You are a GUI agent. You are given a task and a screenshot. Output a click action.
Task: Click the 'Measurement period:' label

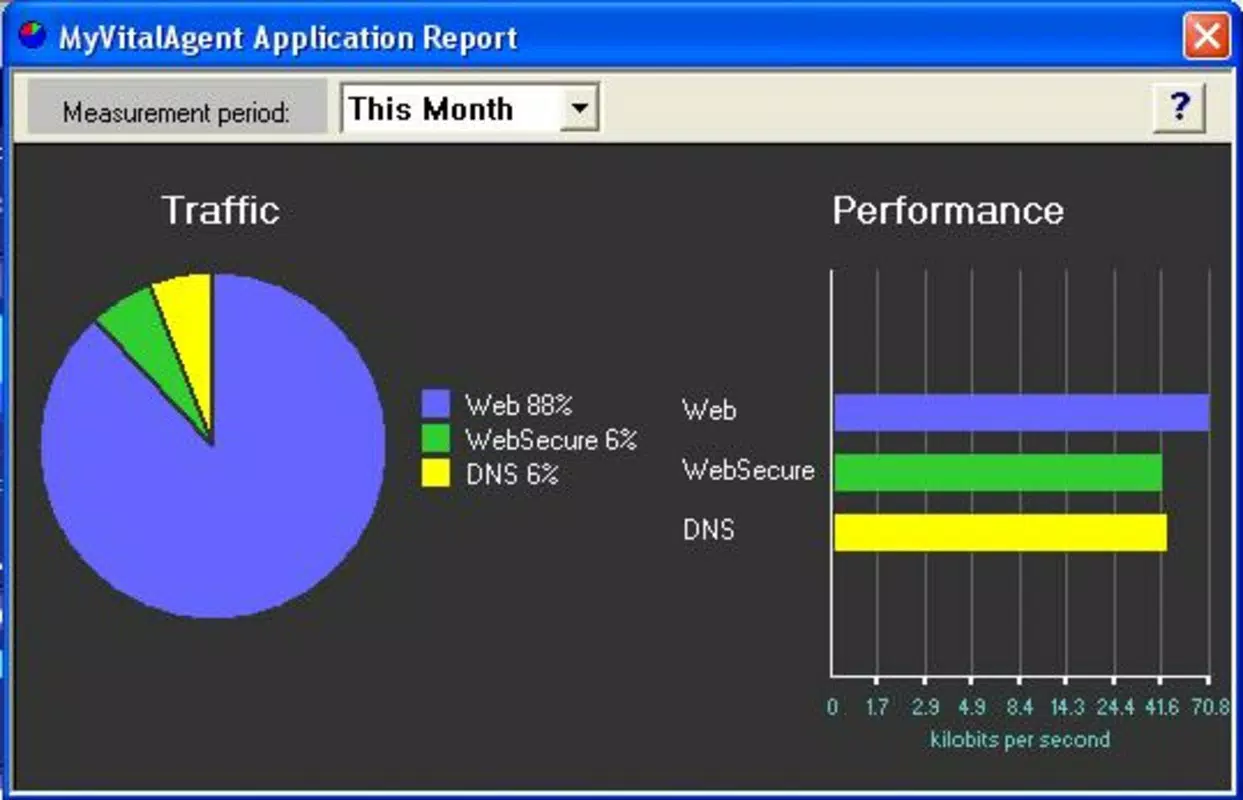[176, 112]
